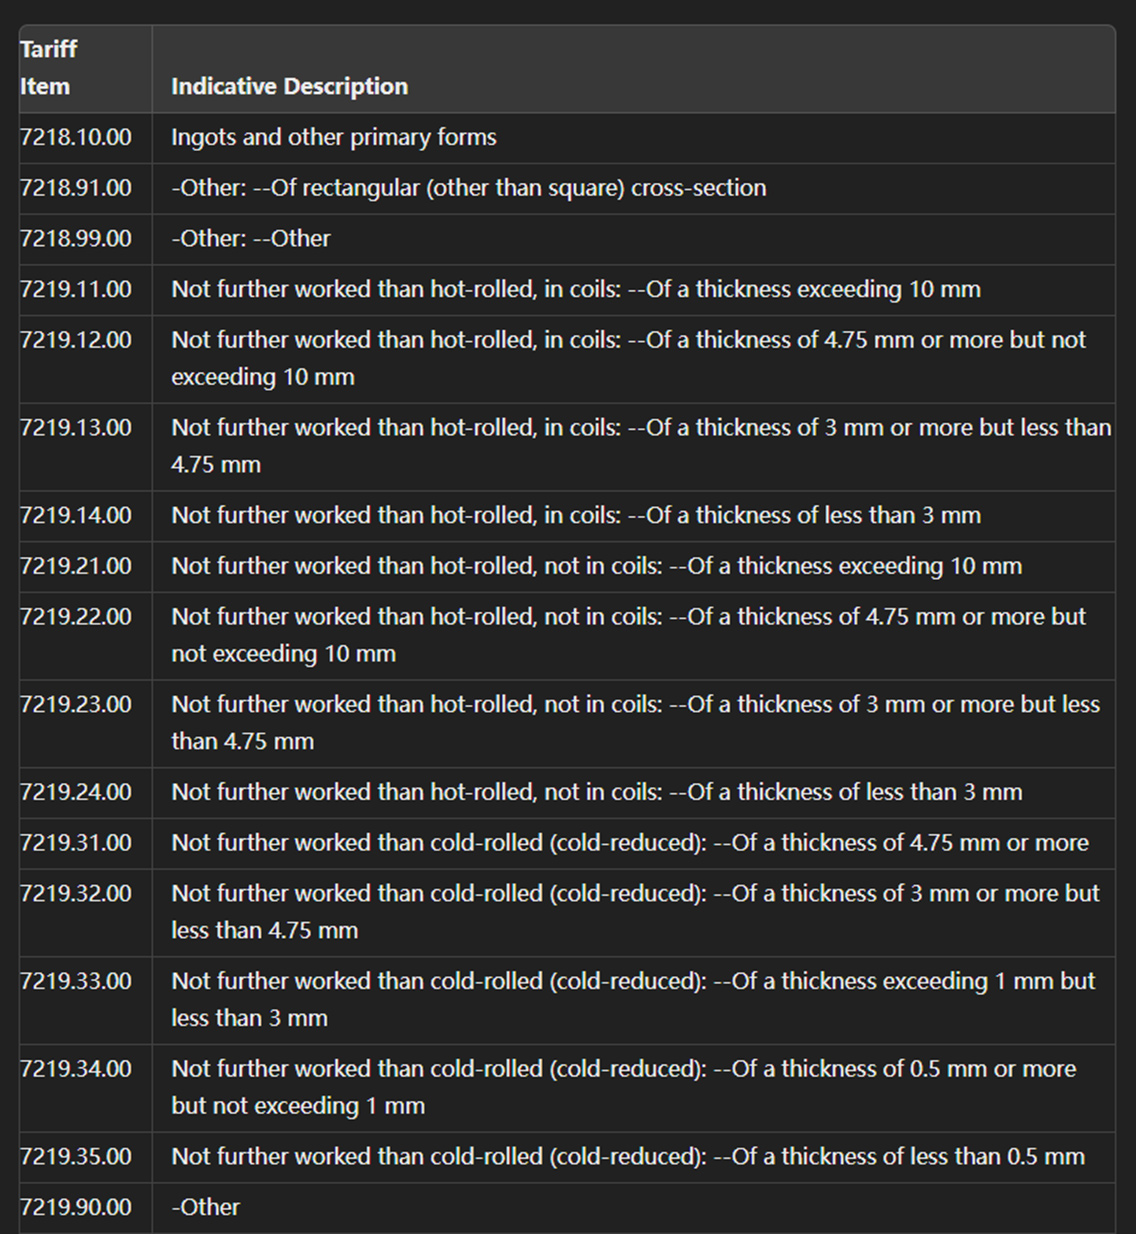The height and width of the screenshot is (1234, 1136).
Task: Select tariff item 7219.33.00 cell
Action: pos(76,982)
